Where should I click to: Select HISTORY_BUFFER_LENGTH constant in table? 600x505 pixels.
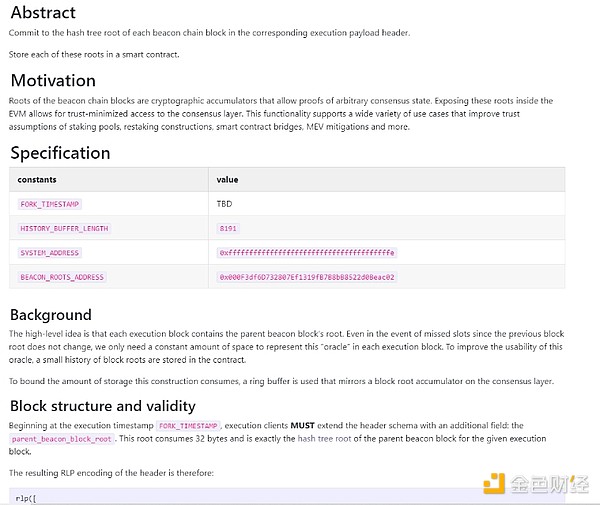[64, 228]
